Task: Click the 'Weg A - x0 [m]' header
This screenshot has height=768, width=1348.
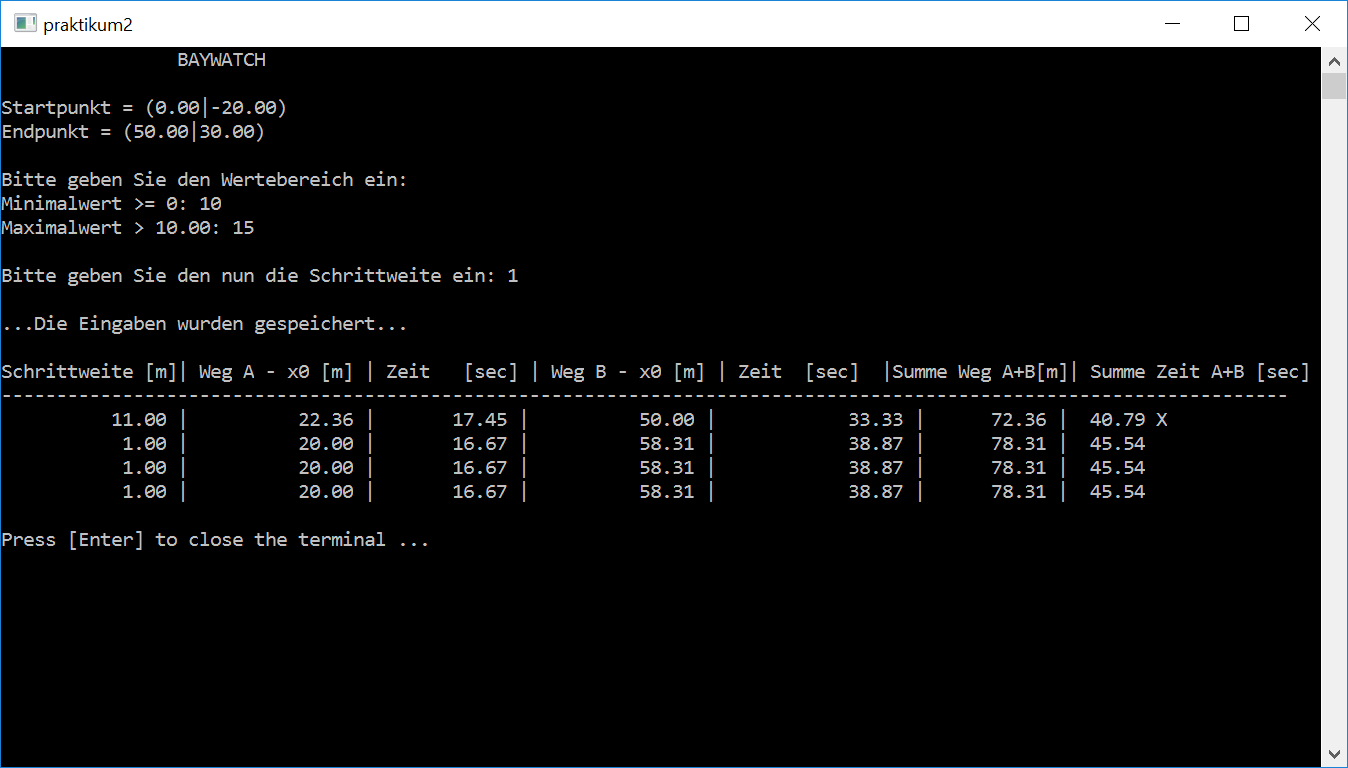Action: click(x=276, y=372)
